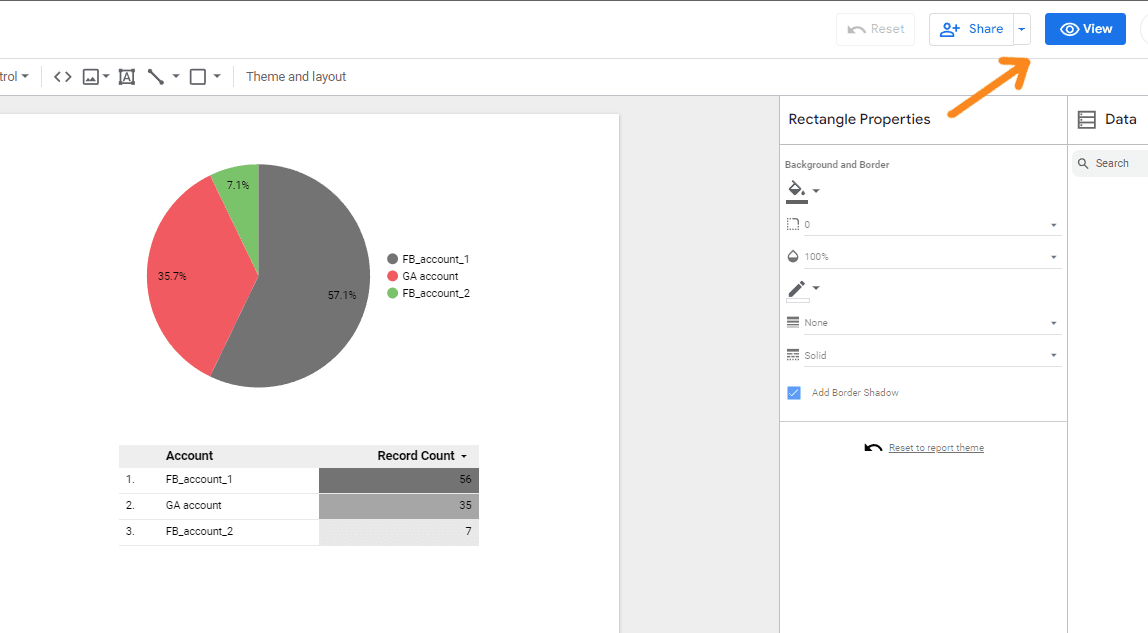Switch to View mode
Image resolution: width=1148 pixels, height=633 pixels.
tap(1085, 29)
